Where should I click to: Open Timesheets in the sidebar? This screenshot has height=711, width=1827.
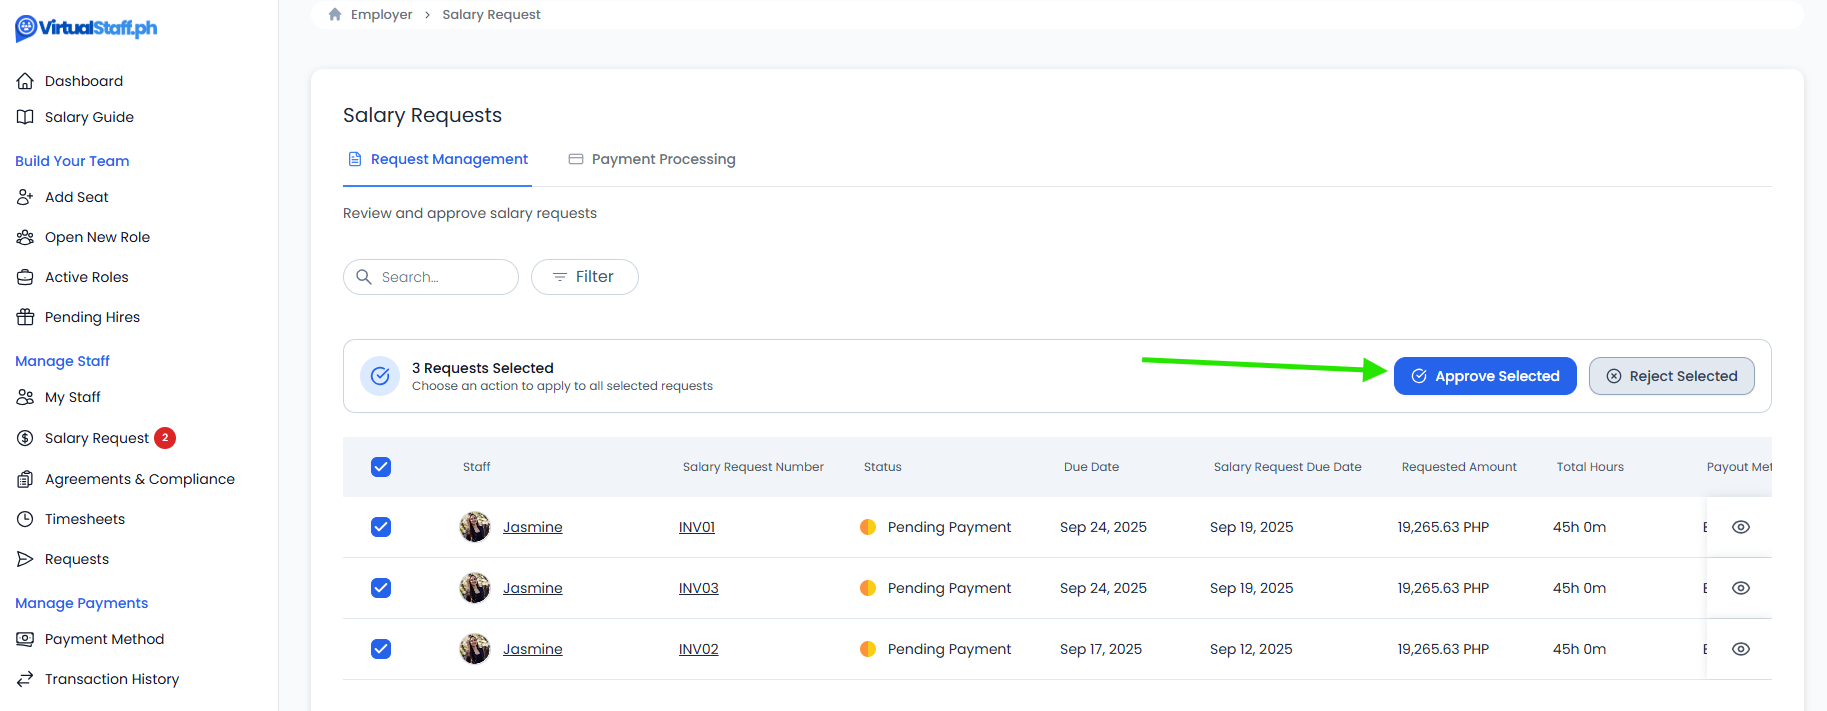(x=84, y=519)
